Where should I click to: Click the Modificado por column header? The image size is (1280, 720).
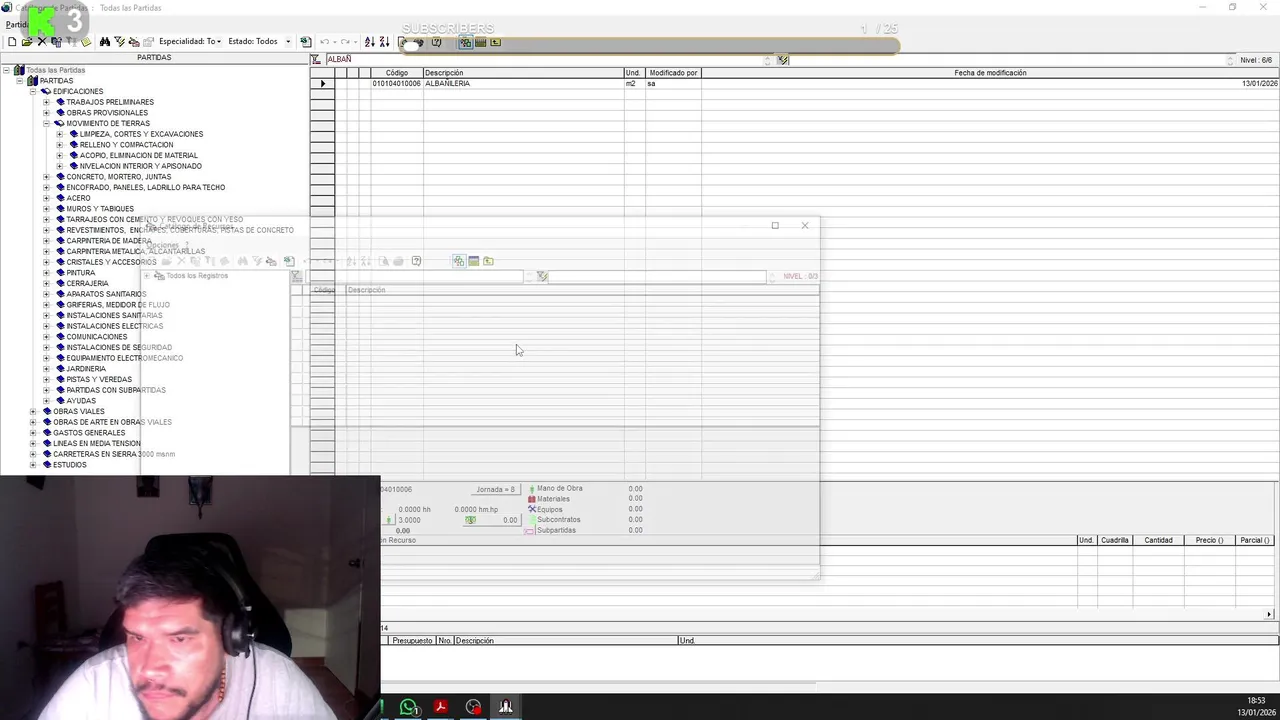[x=673, y=73]
